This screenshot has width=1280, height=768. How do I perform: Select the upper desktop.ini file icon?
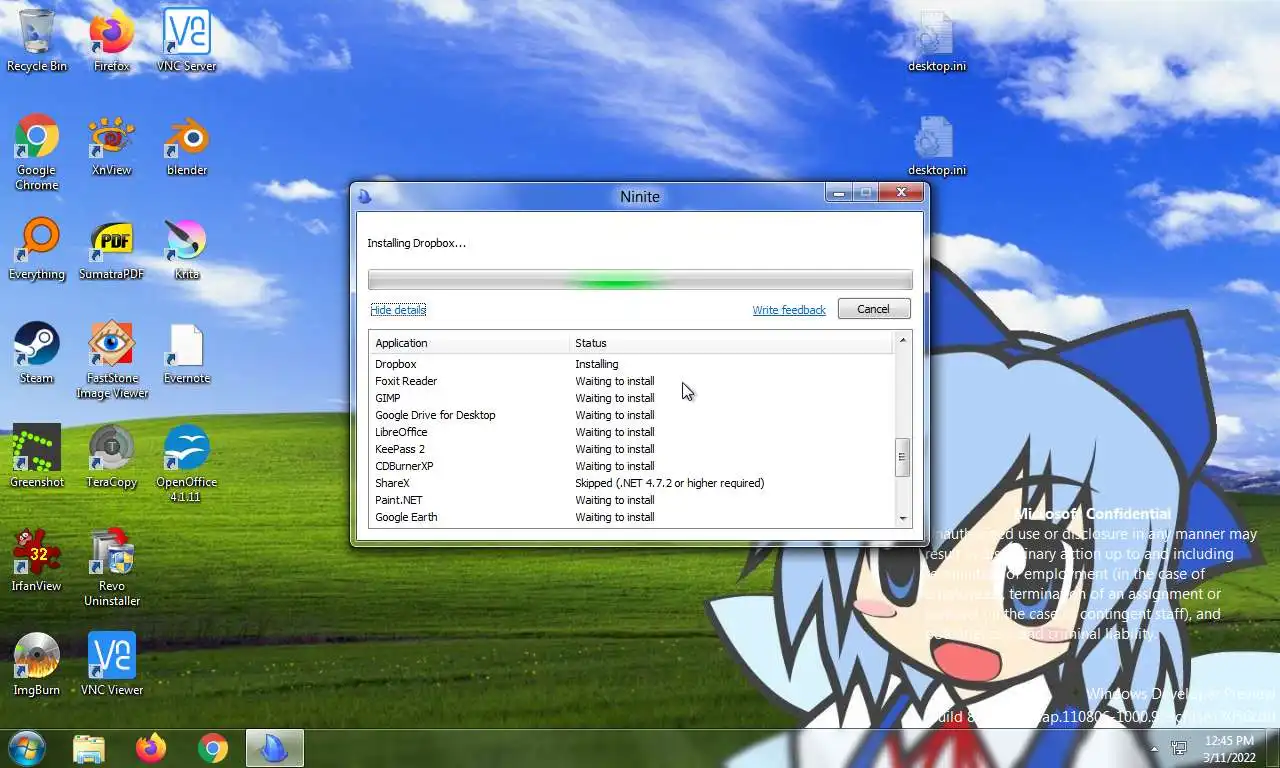(x=937, y=41)
